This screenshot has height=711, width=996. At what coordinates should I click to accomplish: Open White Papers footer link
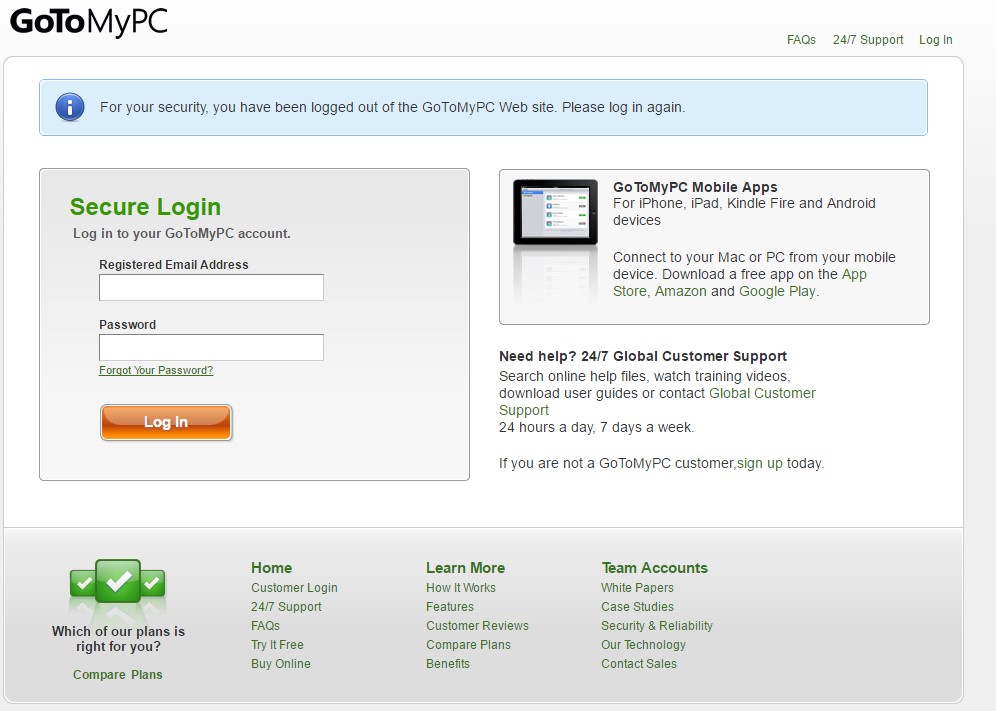(x=637, y=588)
